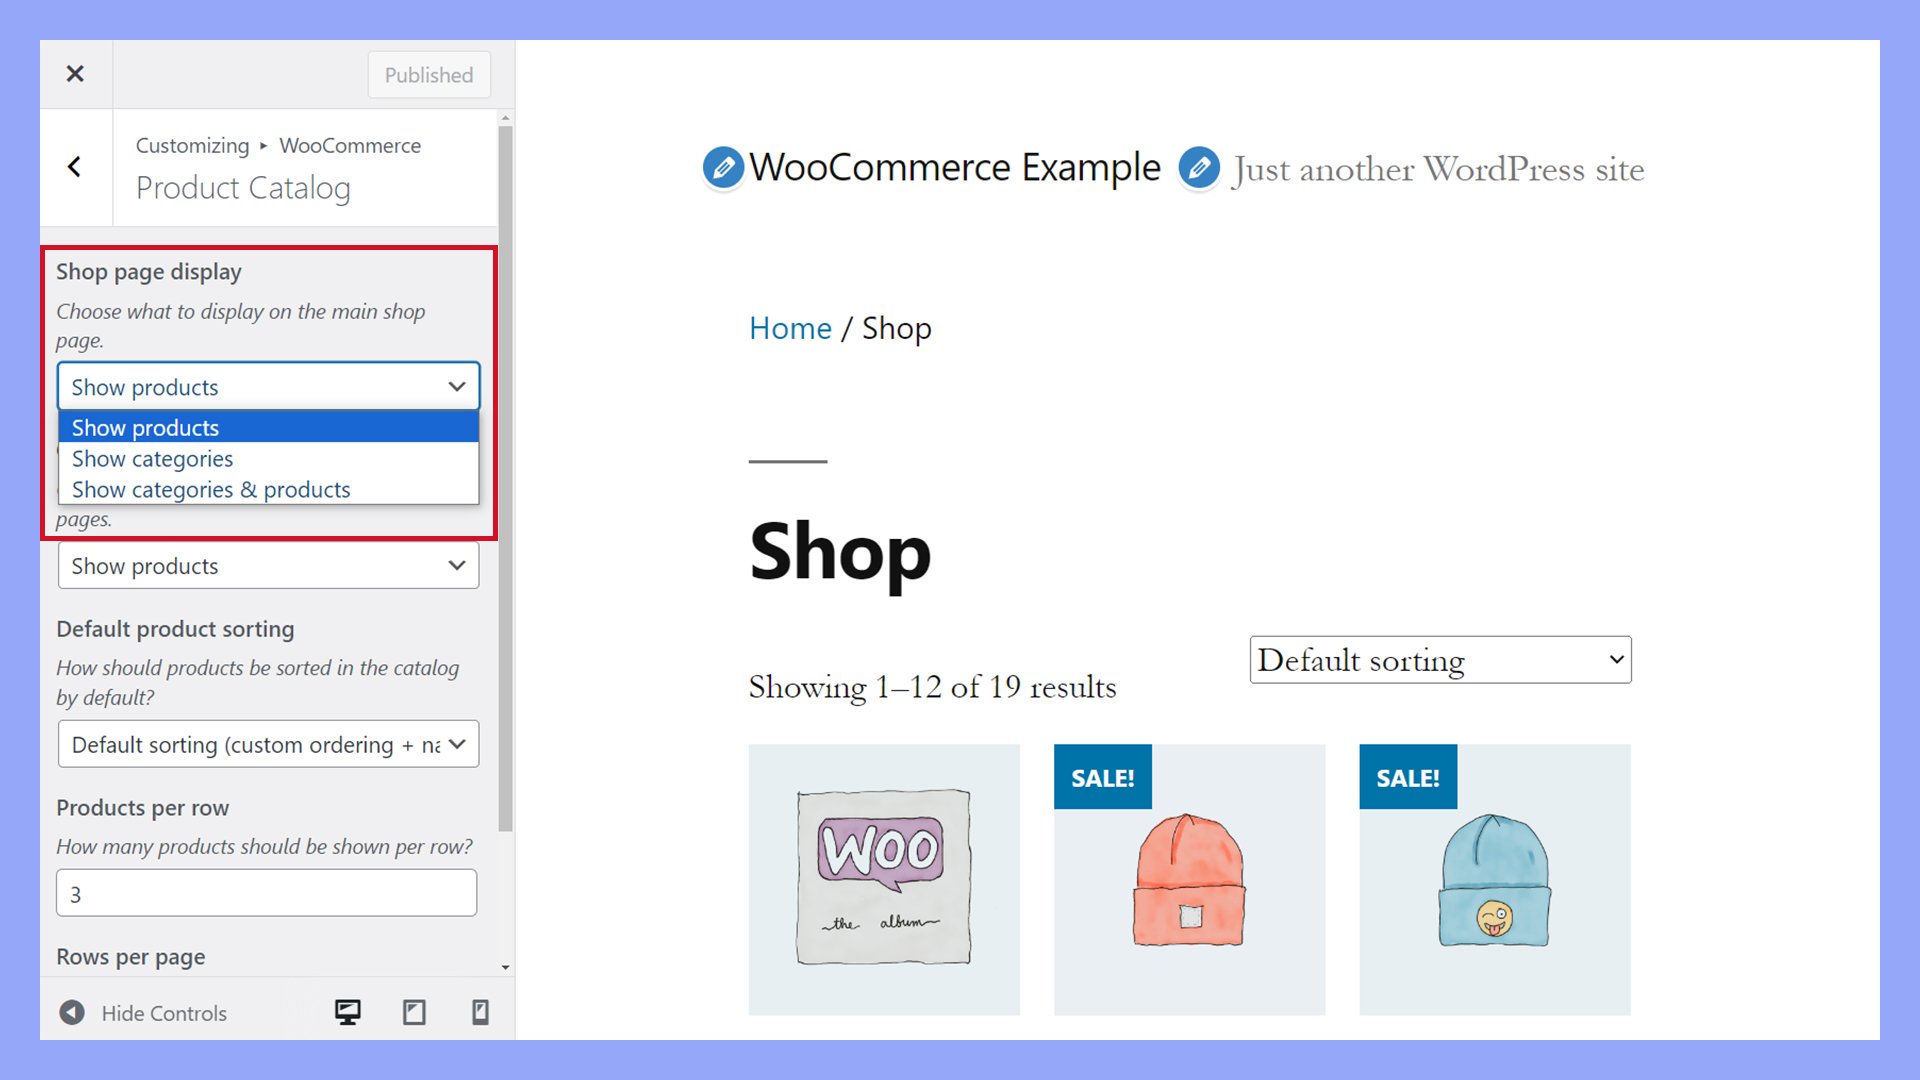Select Show categories & products option
Image resolution: width=1920 pixels, height=1080 pixels.
[211, 489]
